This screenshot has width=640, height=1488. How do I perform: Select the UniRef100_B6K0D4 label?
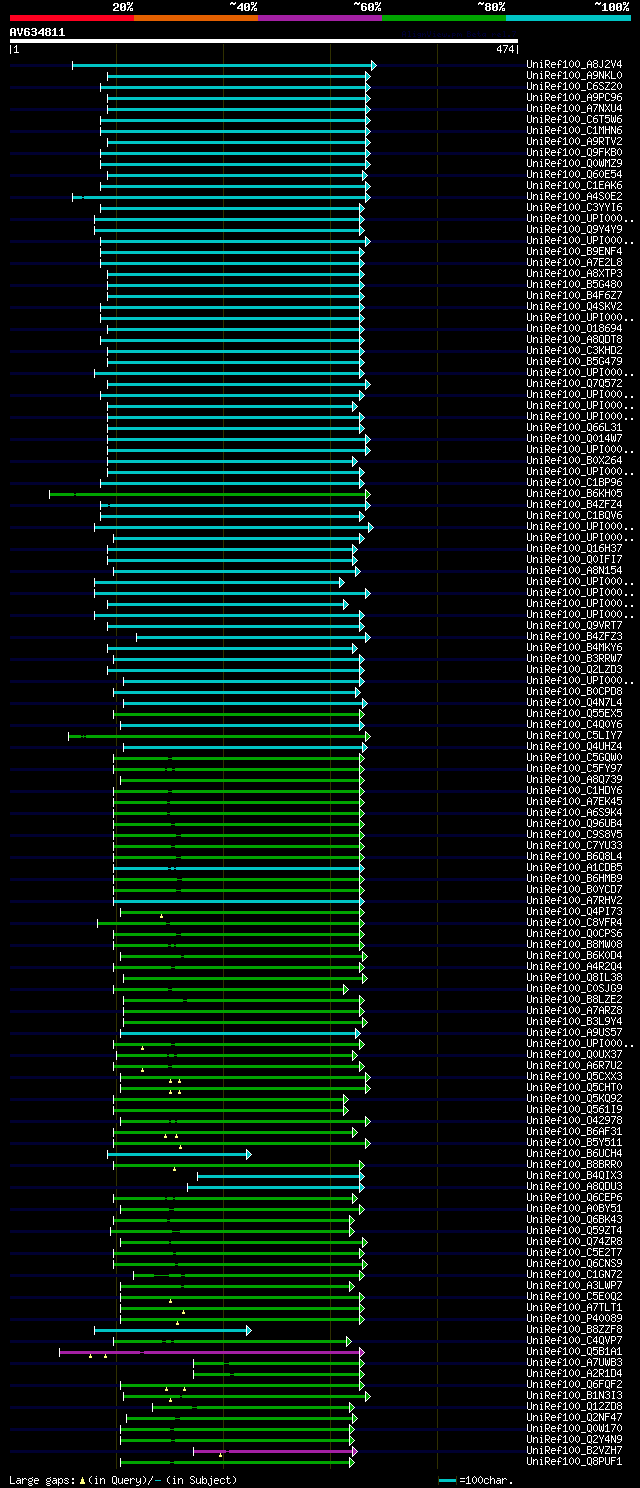pyautogui.click(x=574, y=956)
